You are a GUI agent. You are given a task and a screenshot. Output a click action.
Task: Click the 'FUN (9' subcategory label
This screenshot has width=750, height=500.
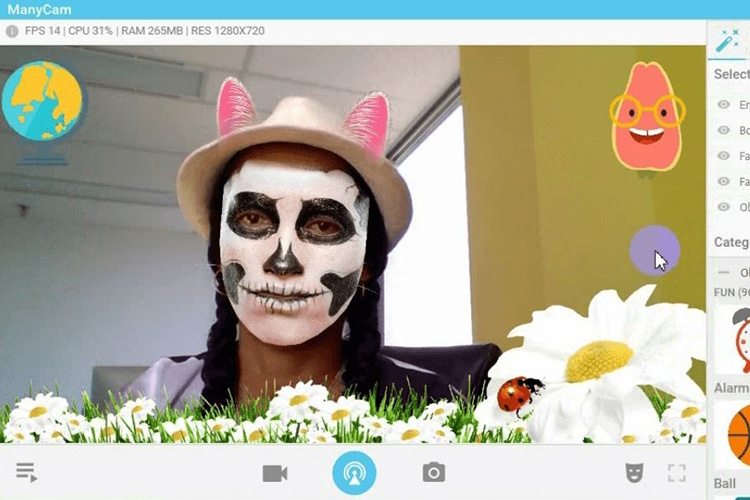(732, 292)
